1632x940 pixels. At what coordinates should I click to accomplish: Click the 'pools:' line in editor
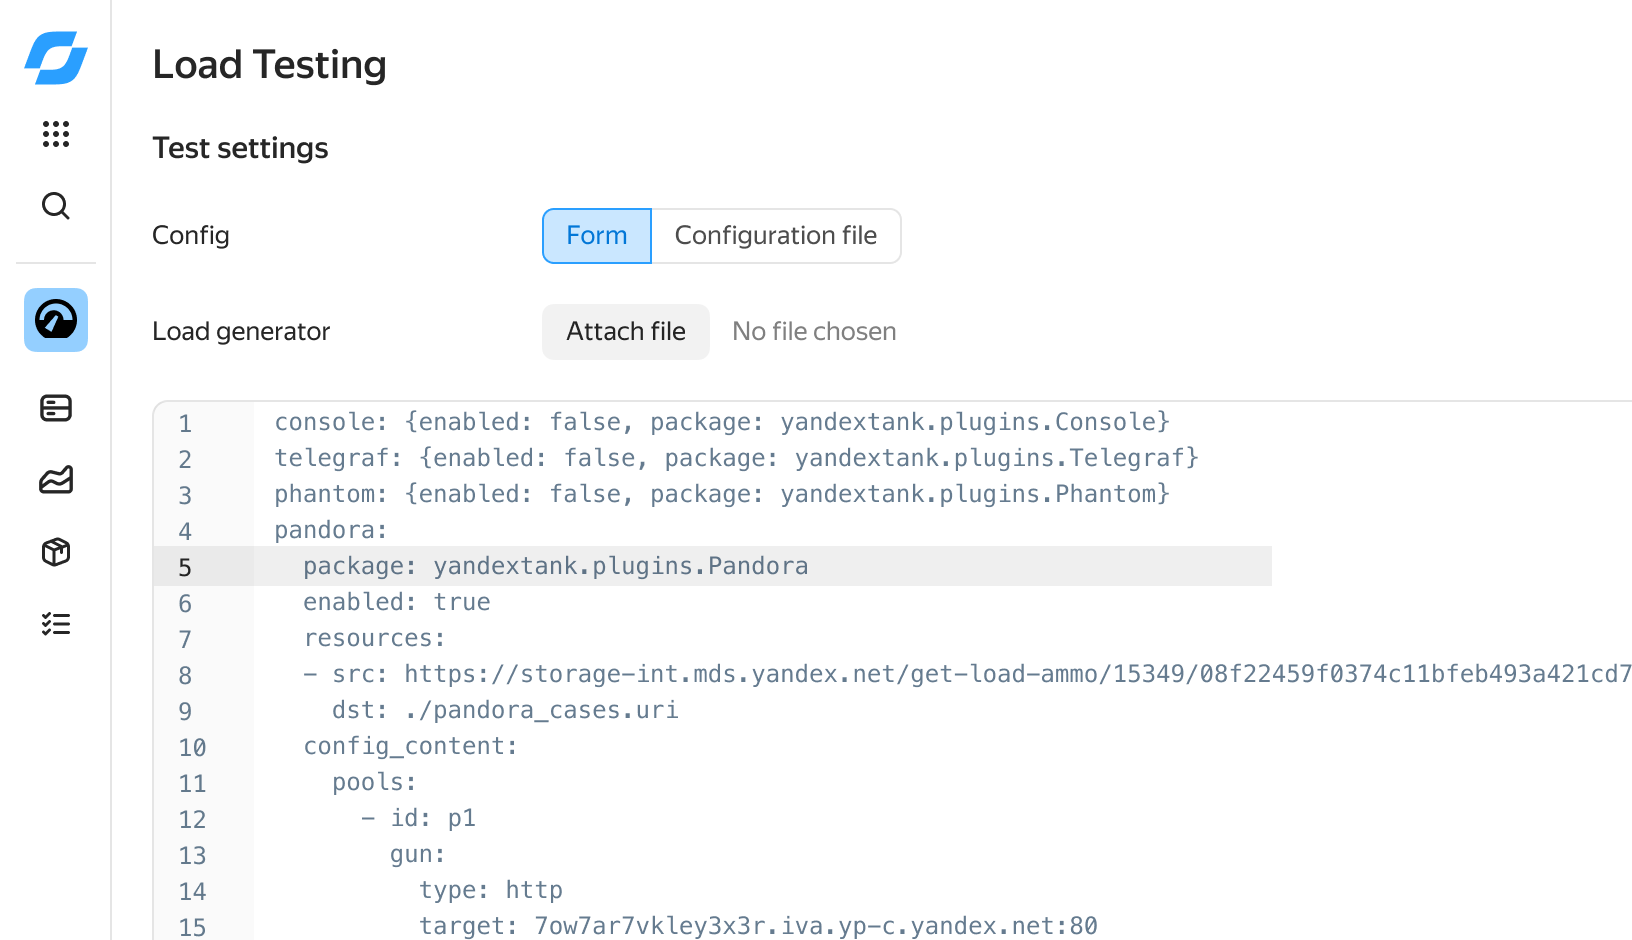[x=374, y=782]
